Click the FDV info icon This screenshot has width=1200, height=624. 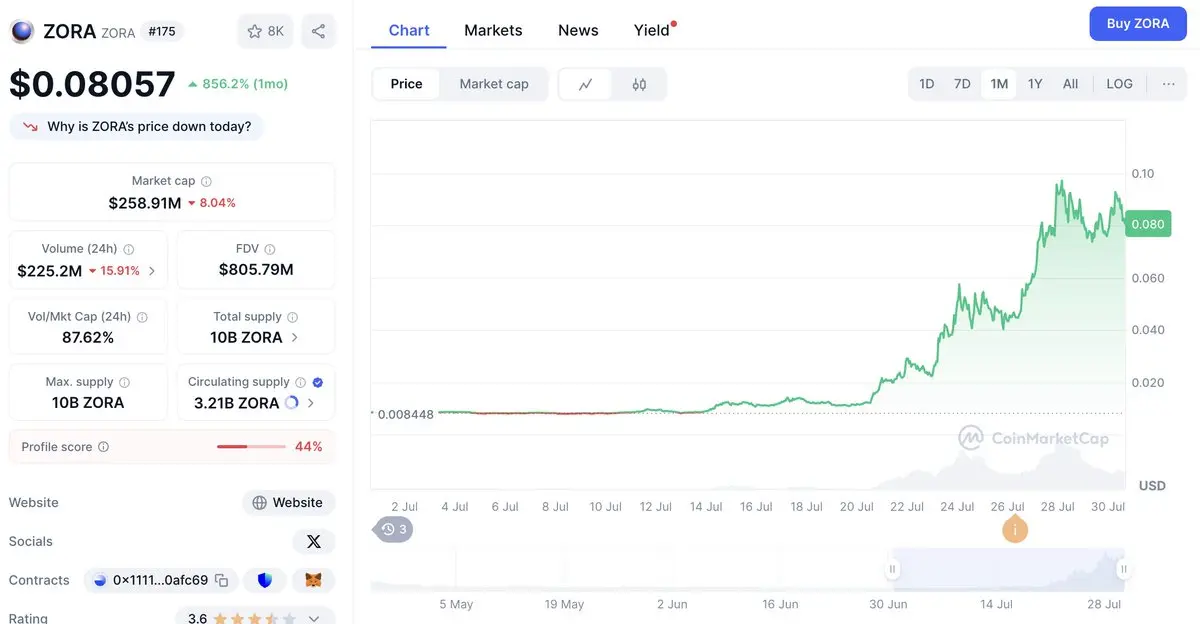(269, 249)
